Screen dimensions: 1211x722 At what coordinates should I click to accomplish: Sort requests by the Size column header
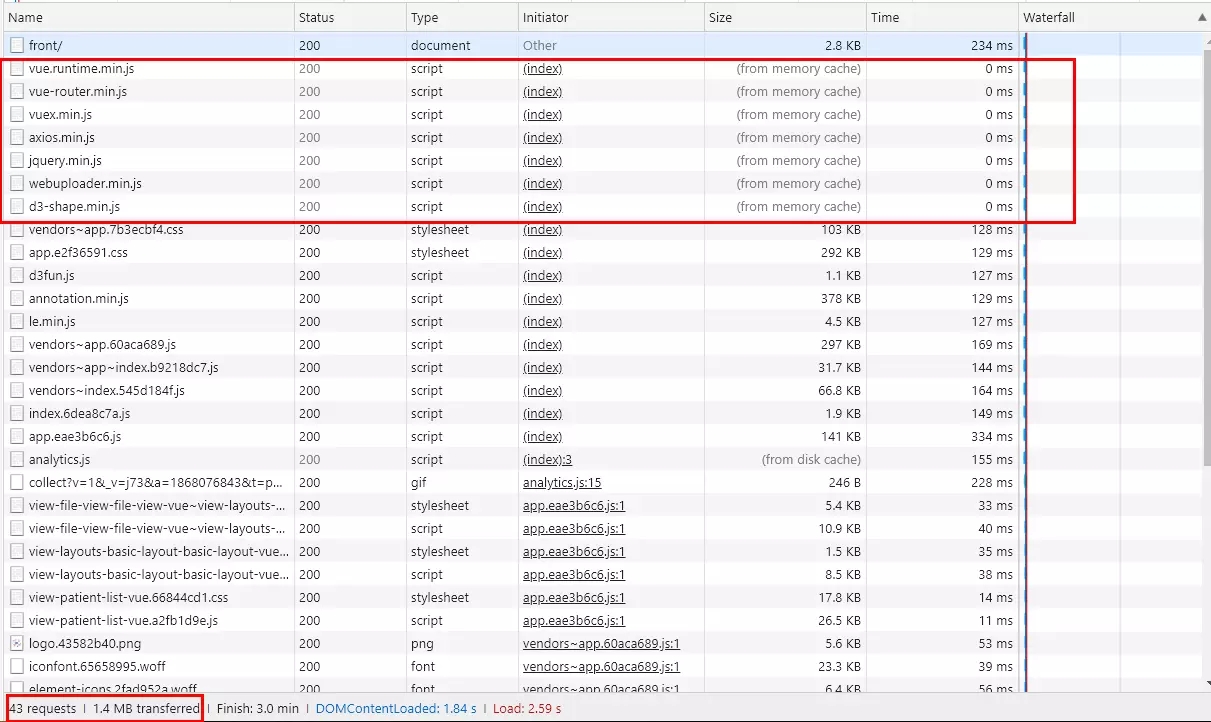[720, 18]
